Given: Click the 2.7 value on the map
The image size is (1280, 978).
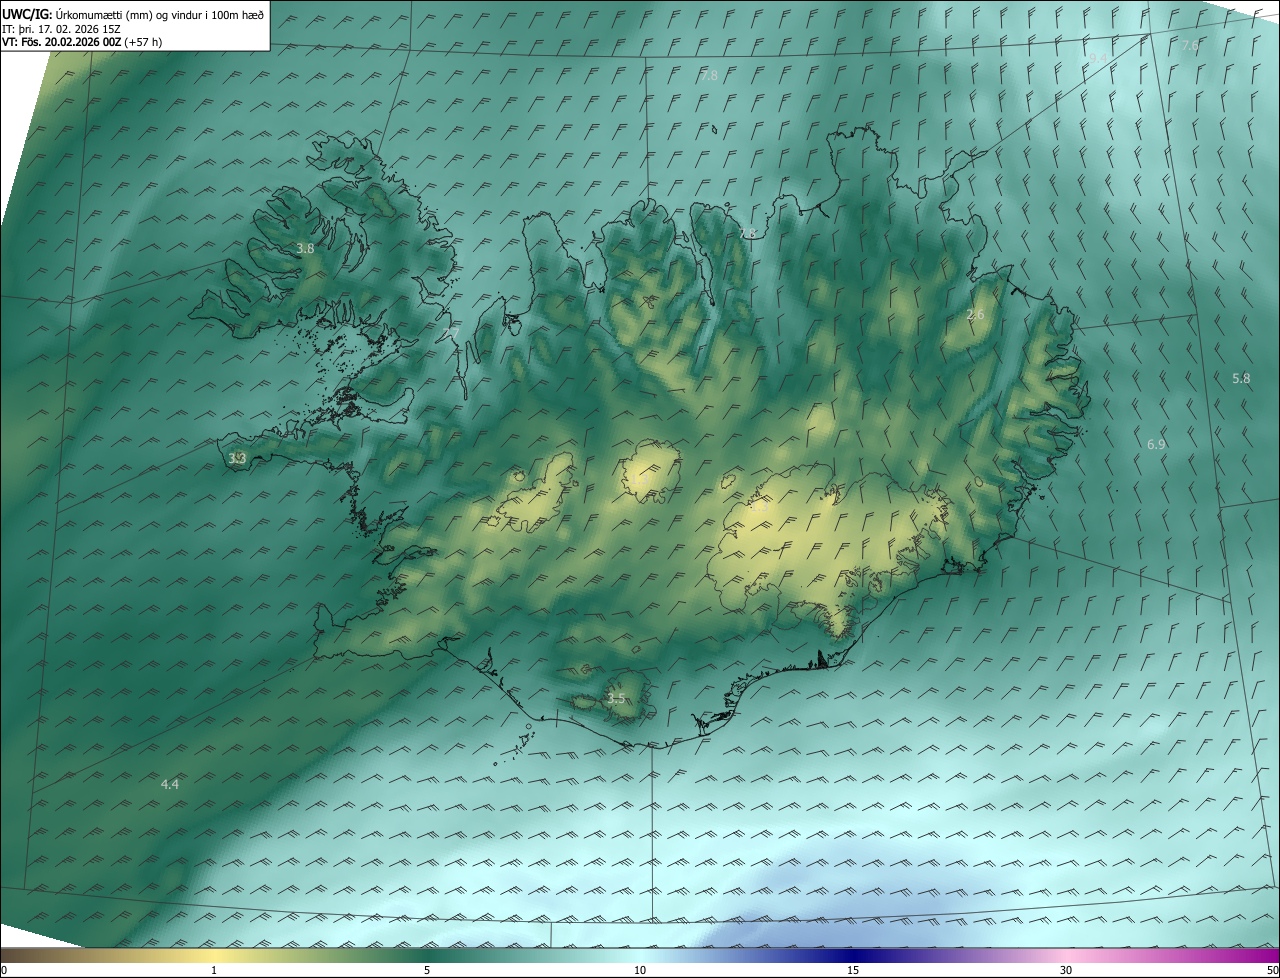Looking at the screenshot, I should pyautogui.click(x=451, y=332).
